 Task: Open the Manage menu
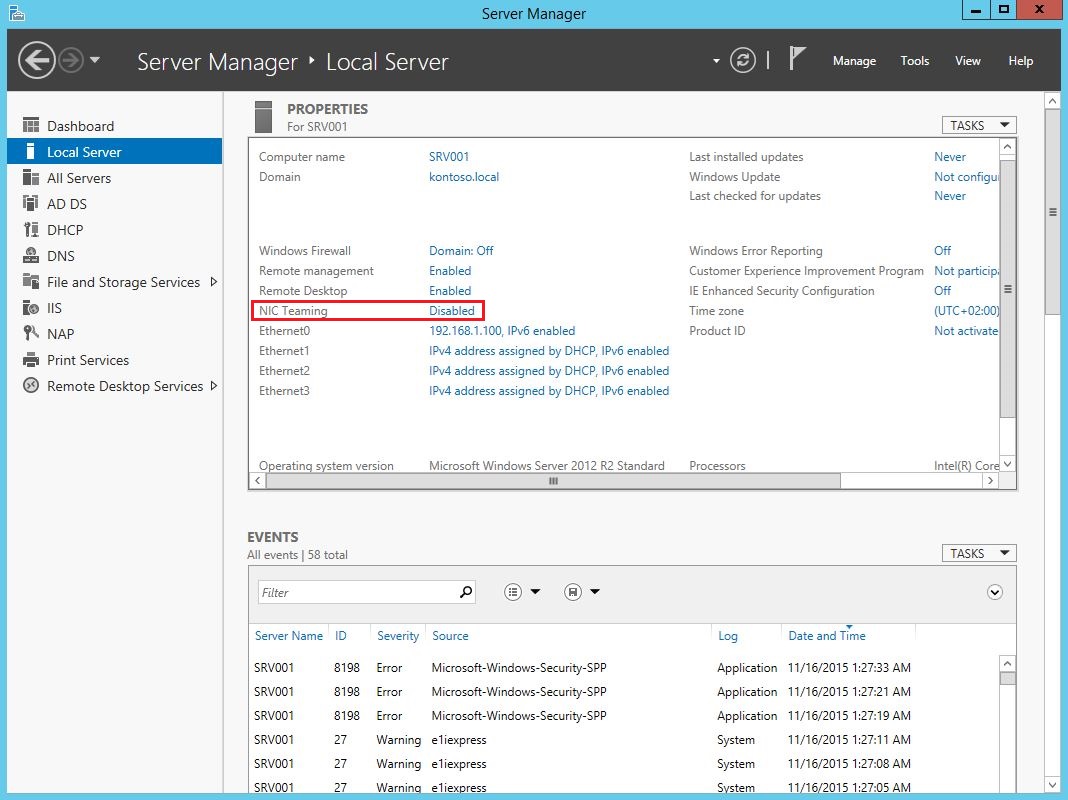(x=854, y=61)
